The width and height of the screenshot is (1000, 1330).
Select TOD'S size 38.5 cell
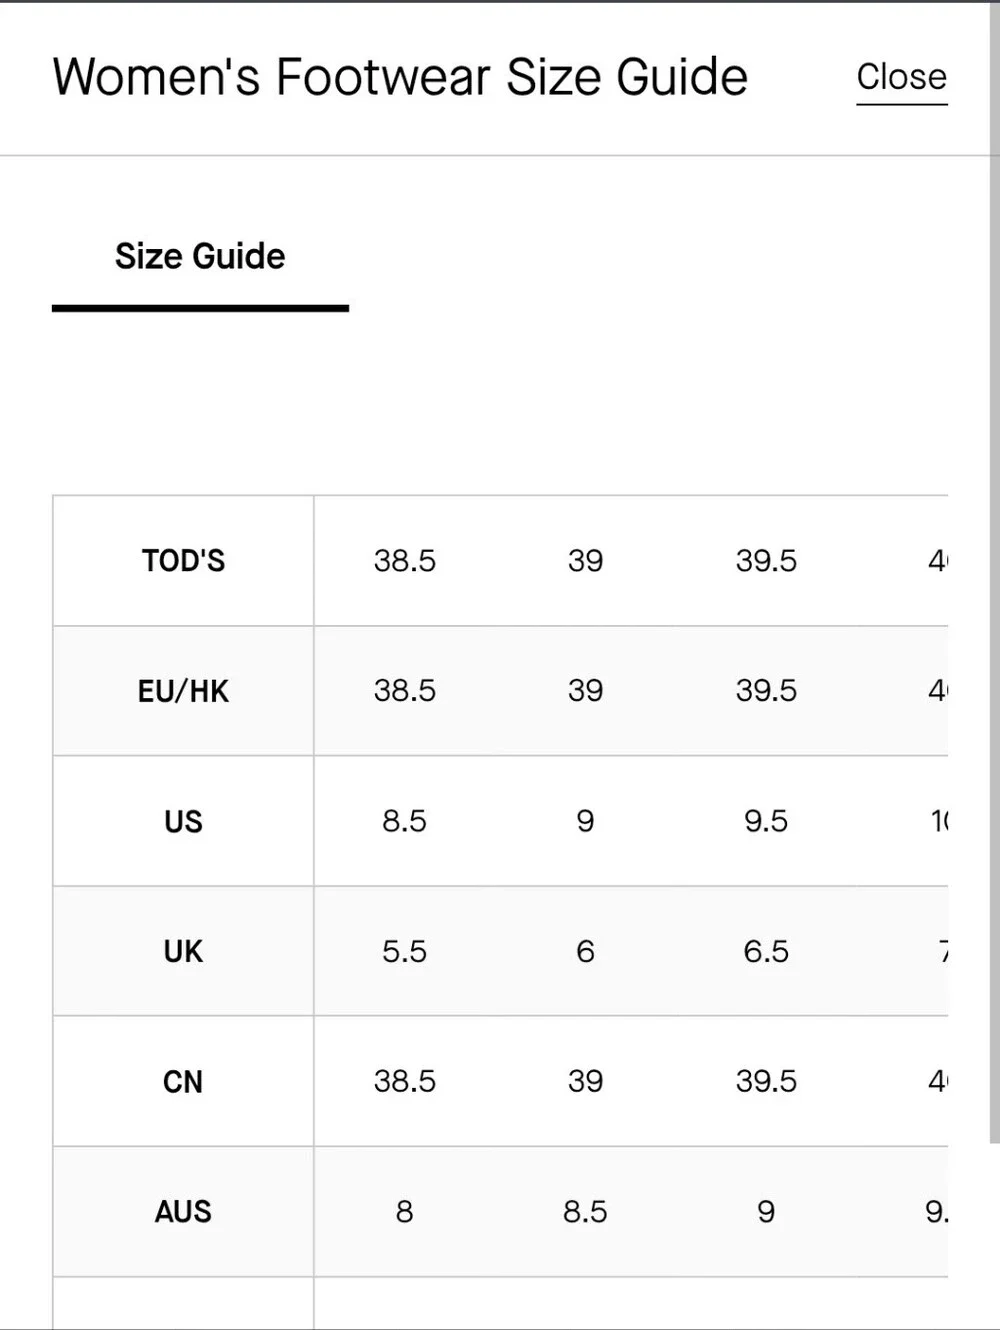click(405, 561)
